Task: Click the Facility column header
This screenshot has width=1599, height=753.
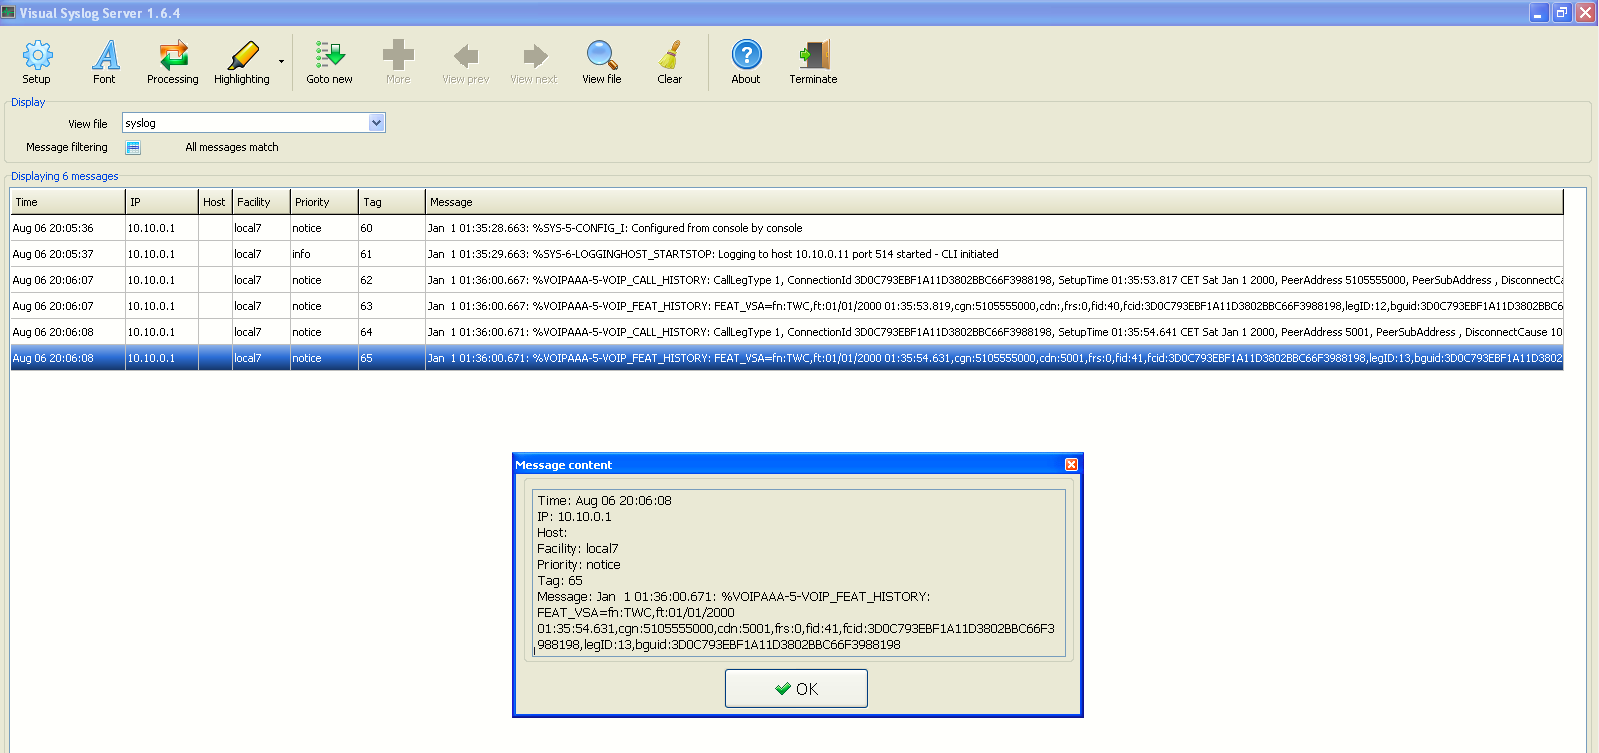Action: 261,202
